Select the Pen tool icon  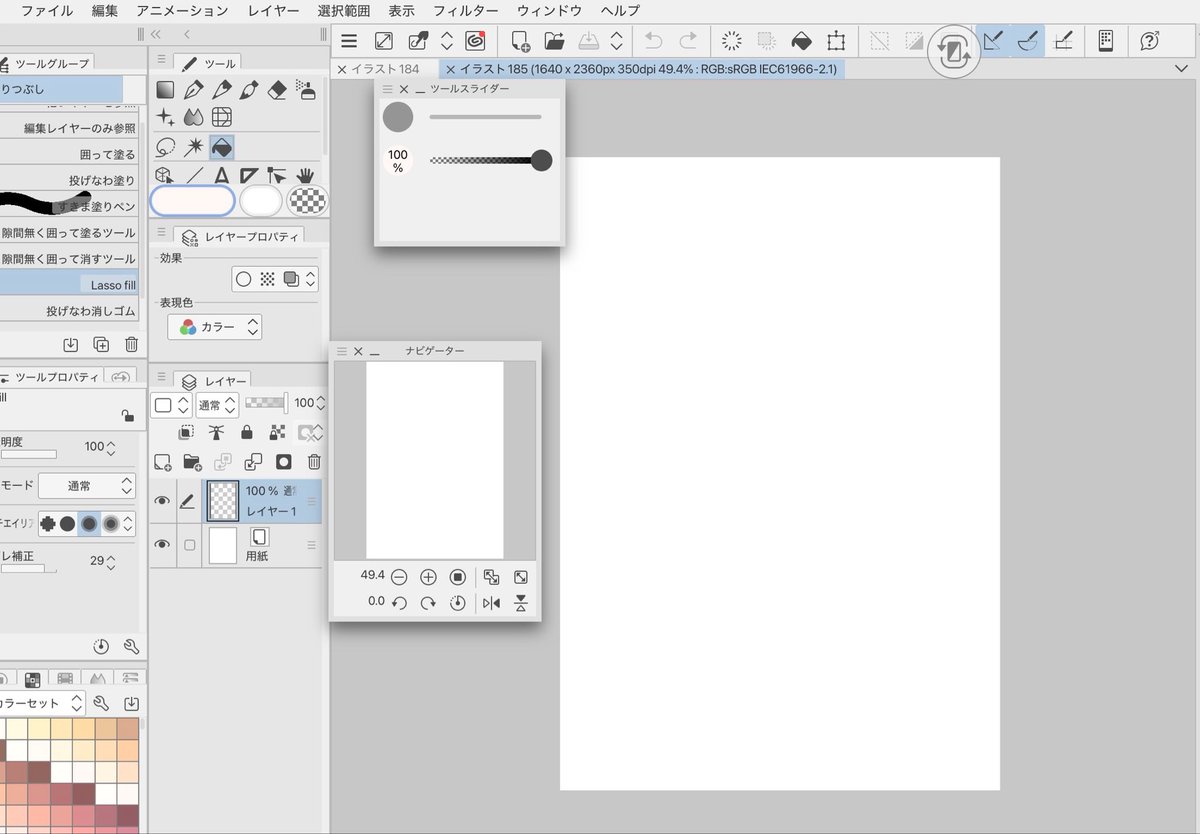click(193, 91)
